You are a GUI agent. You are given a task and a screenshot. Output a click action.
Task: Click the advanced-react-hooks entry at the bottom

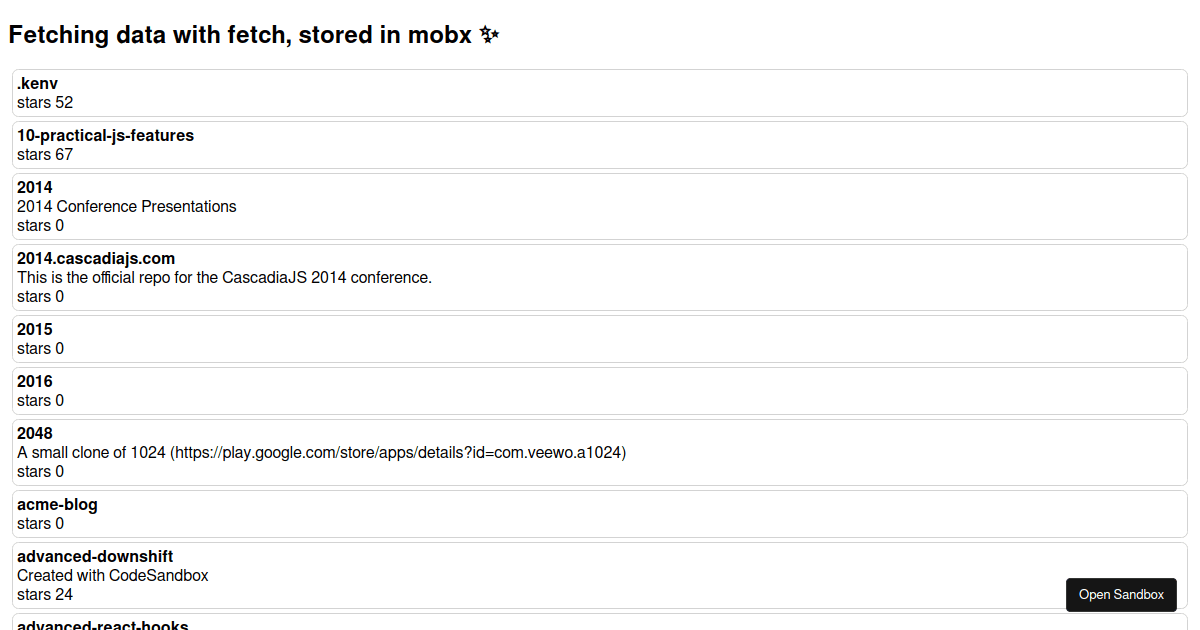point(103,625)
